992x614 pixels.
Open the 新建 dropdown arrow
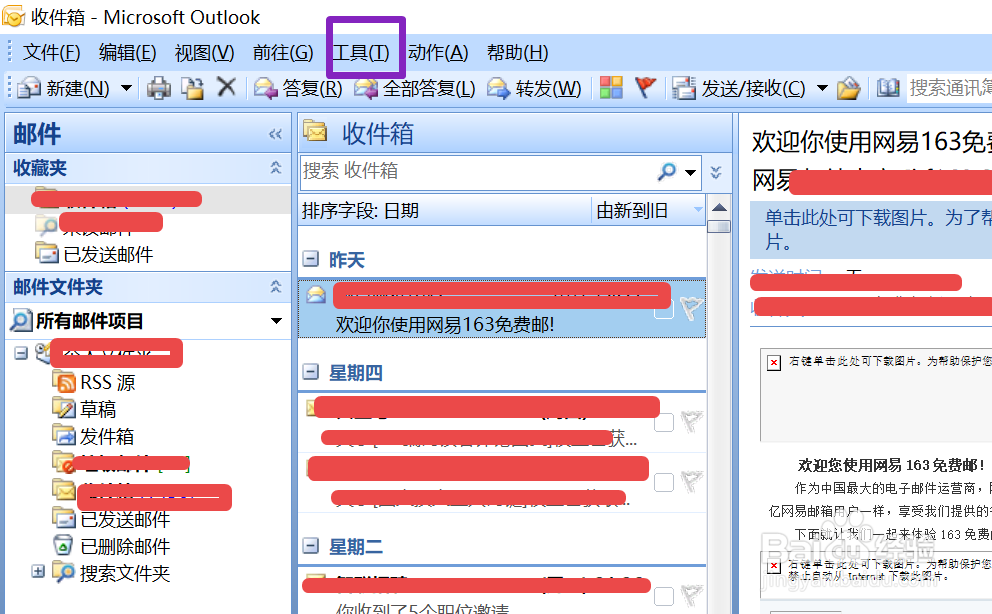click(127, 88)
